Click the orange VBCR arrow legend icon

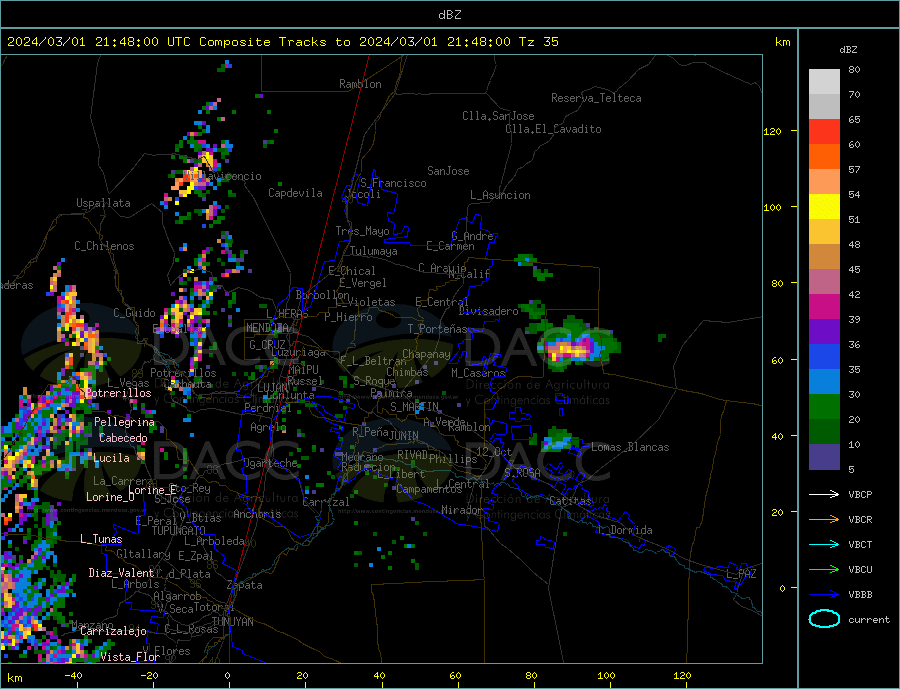(824, 520)
